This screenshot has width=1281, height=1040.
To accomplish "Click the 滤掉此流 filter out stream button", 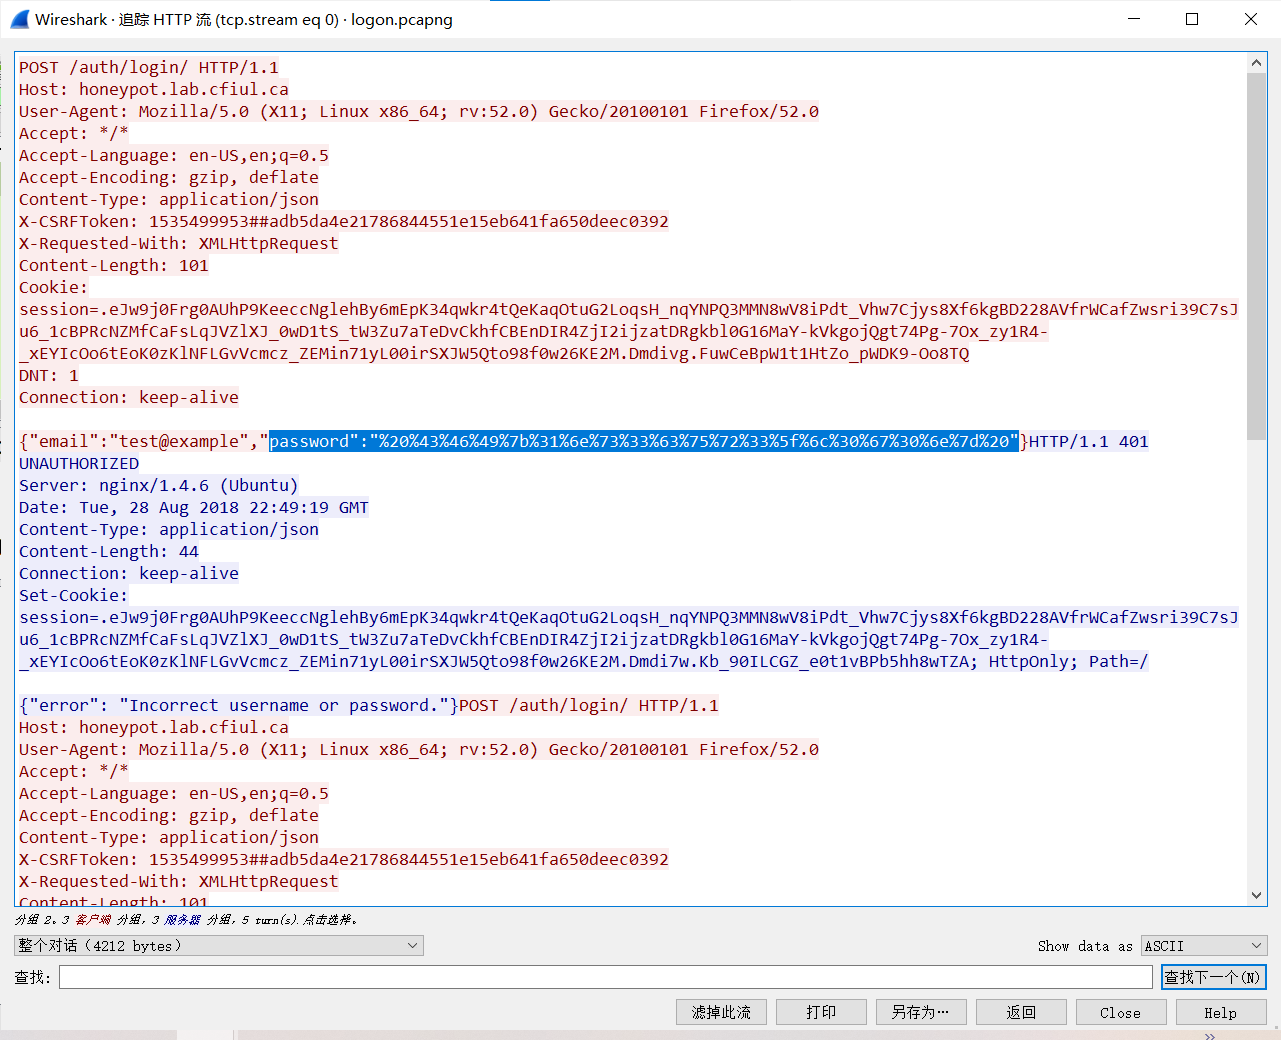I will (x=721, y=1012).
